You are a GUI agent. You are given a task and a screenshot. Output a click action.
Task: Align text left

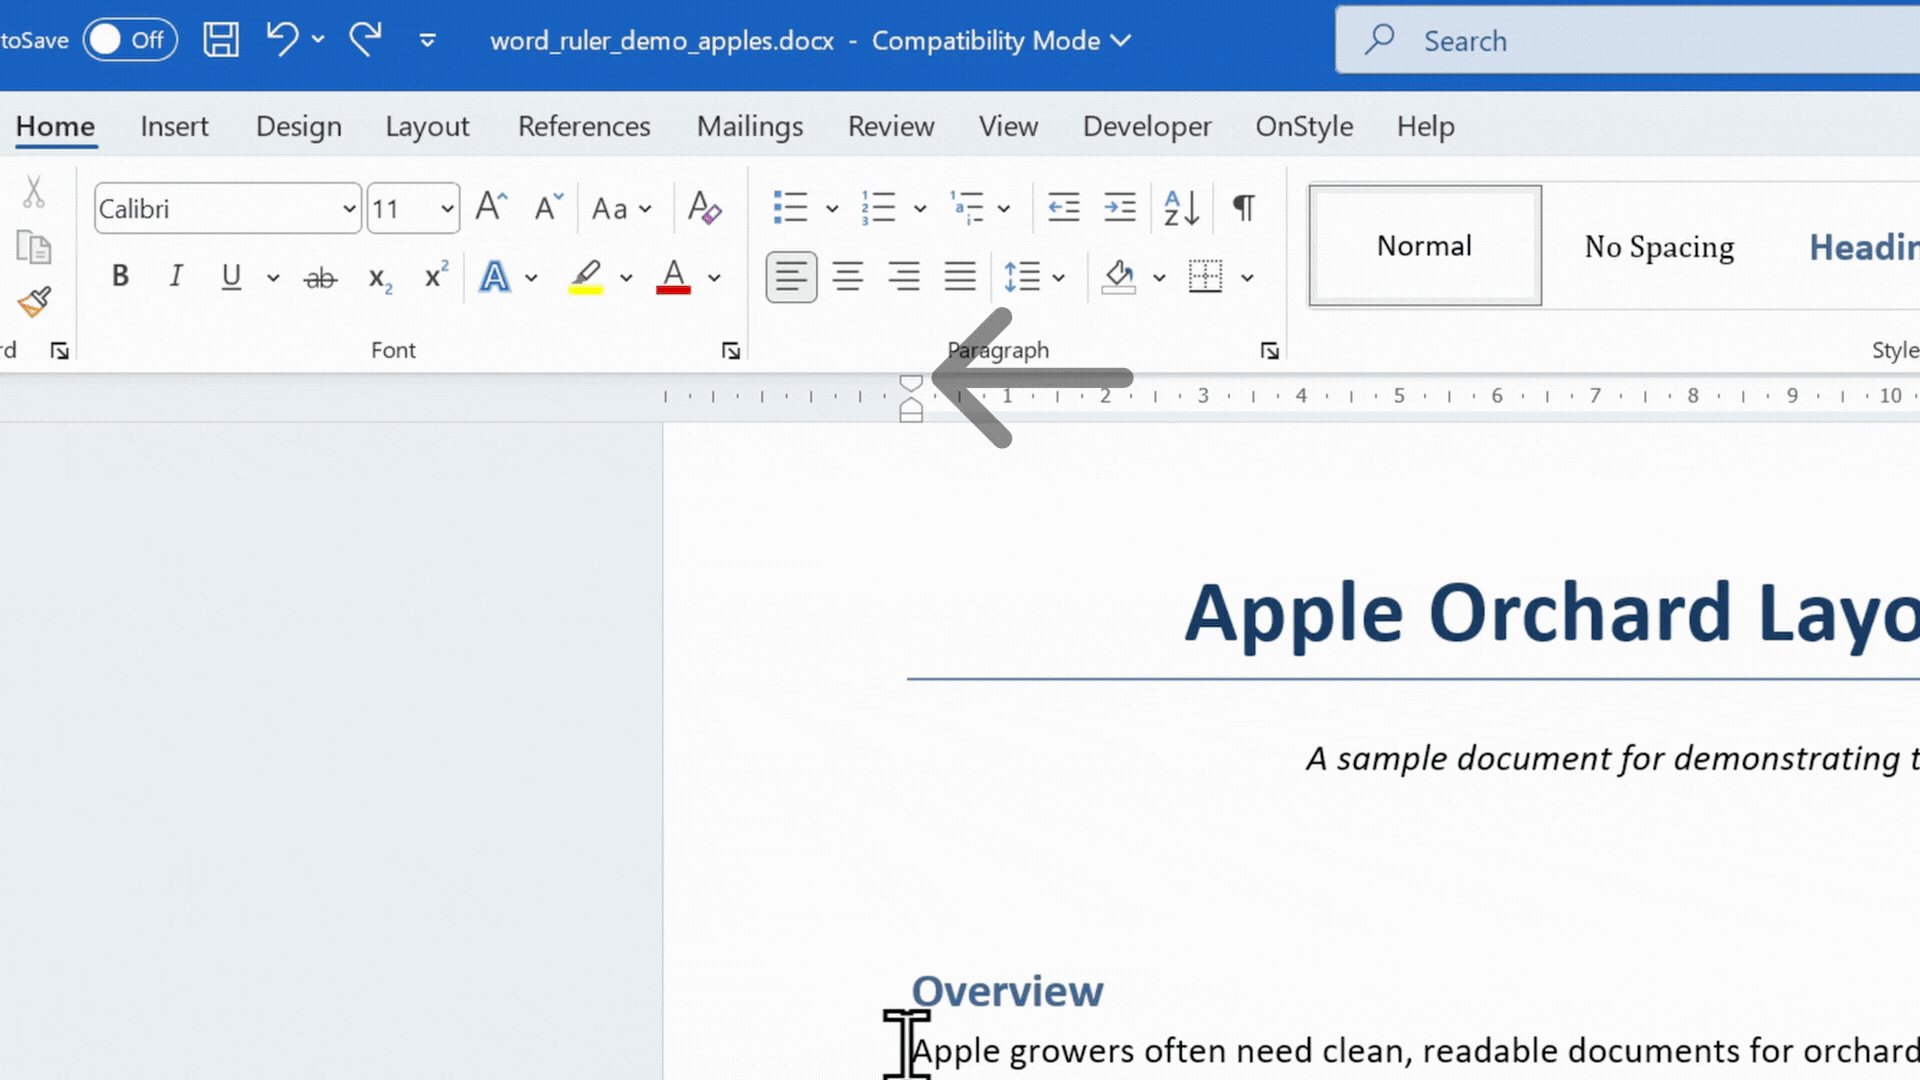pos(791,276)
